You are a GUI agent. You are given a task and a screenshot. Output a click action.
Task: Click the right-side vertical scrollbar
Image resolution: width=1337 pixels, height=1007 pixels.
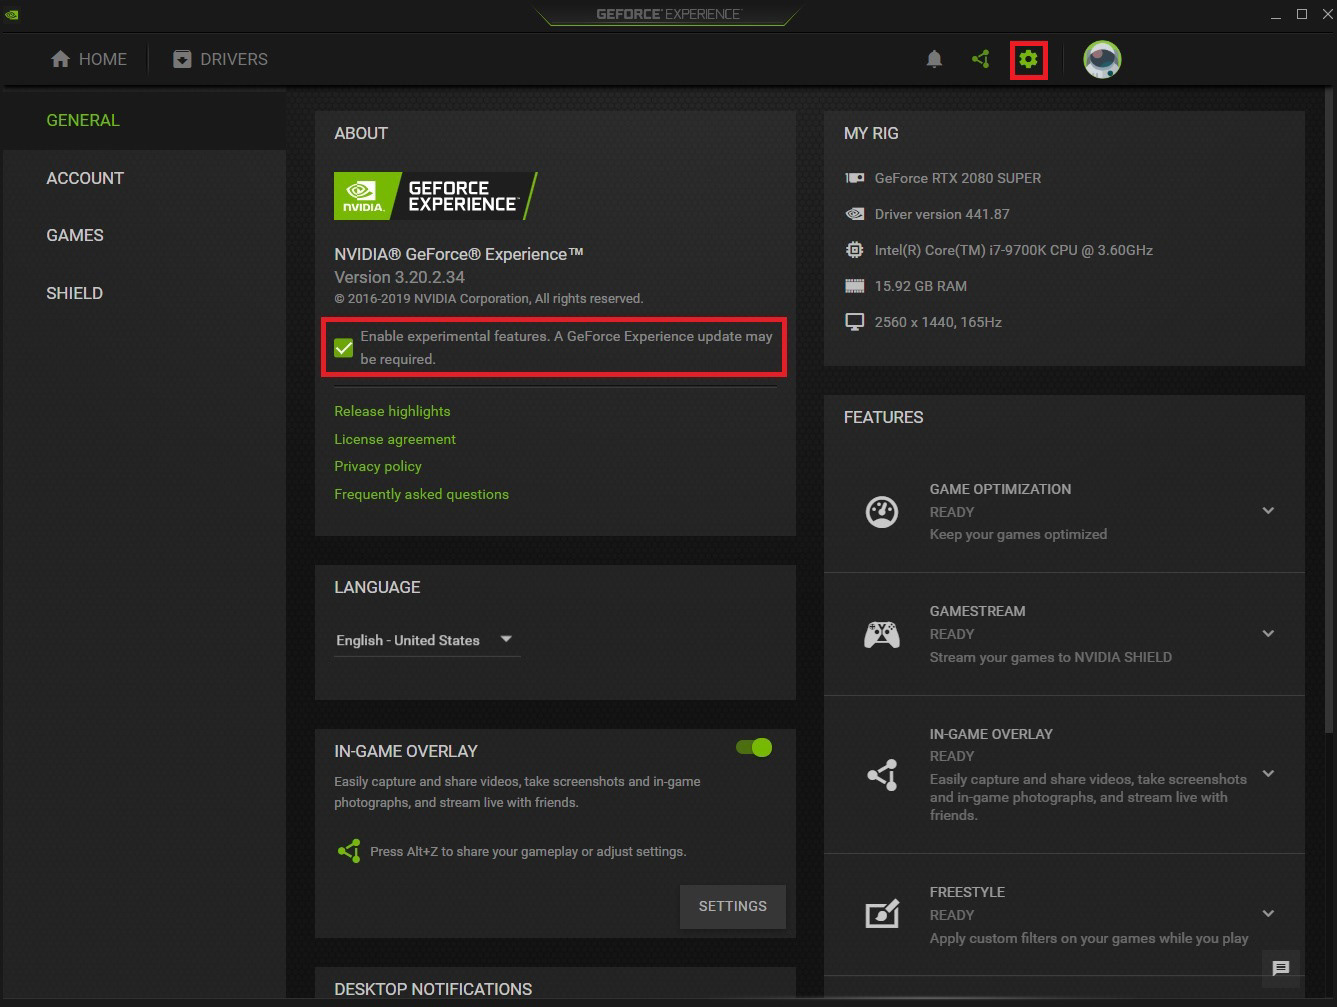click(1330, 410)
